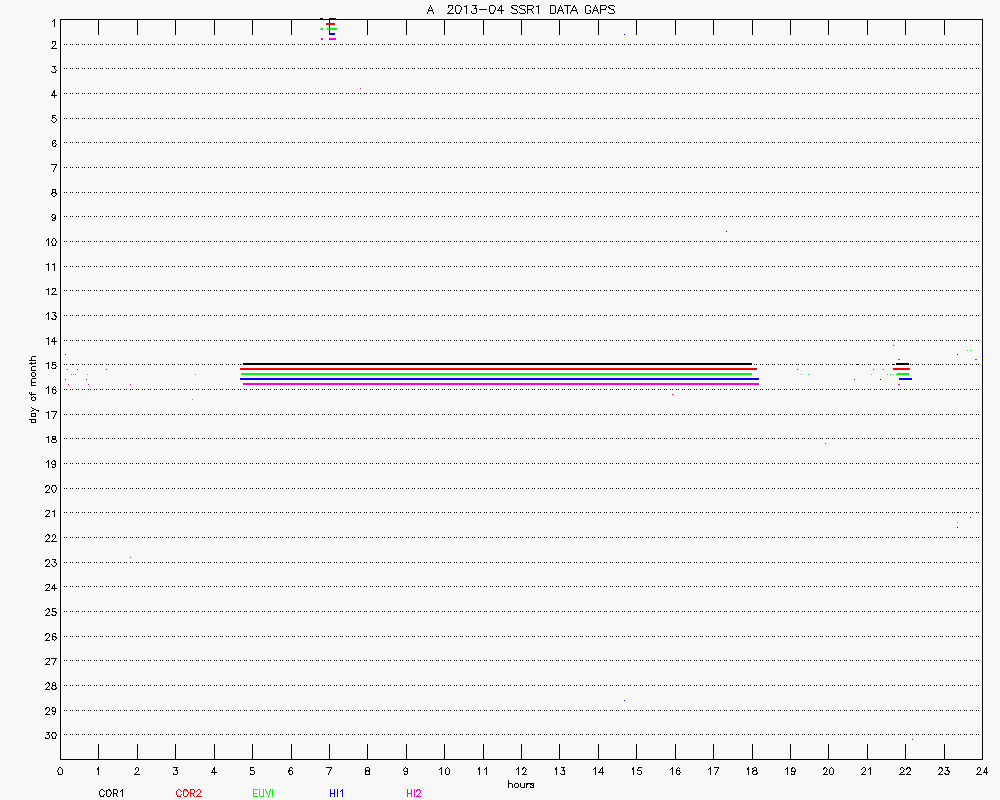Click the long black COR1 gap bar on day 15
This screenshot has width=1000, height=800.
pos(497,364)
